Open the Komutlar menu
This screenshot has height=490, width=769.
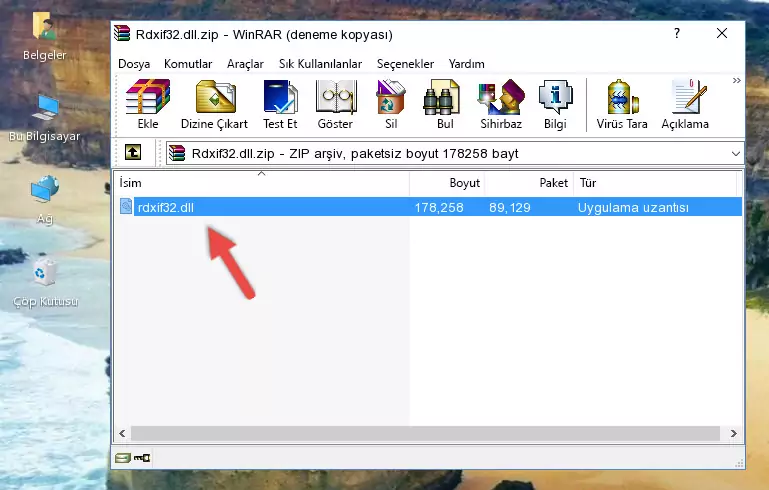click(188, 64)
